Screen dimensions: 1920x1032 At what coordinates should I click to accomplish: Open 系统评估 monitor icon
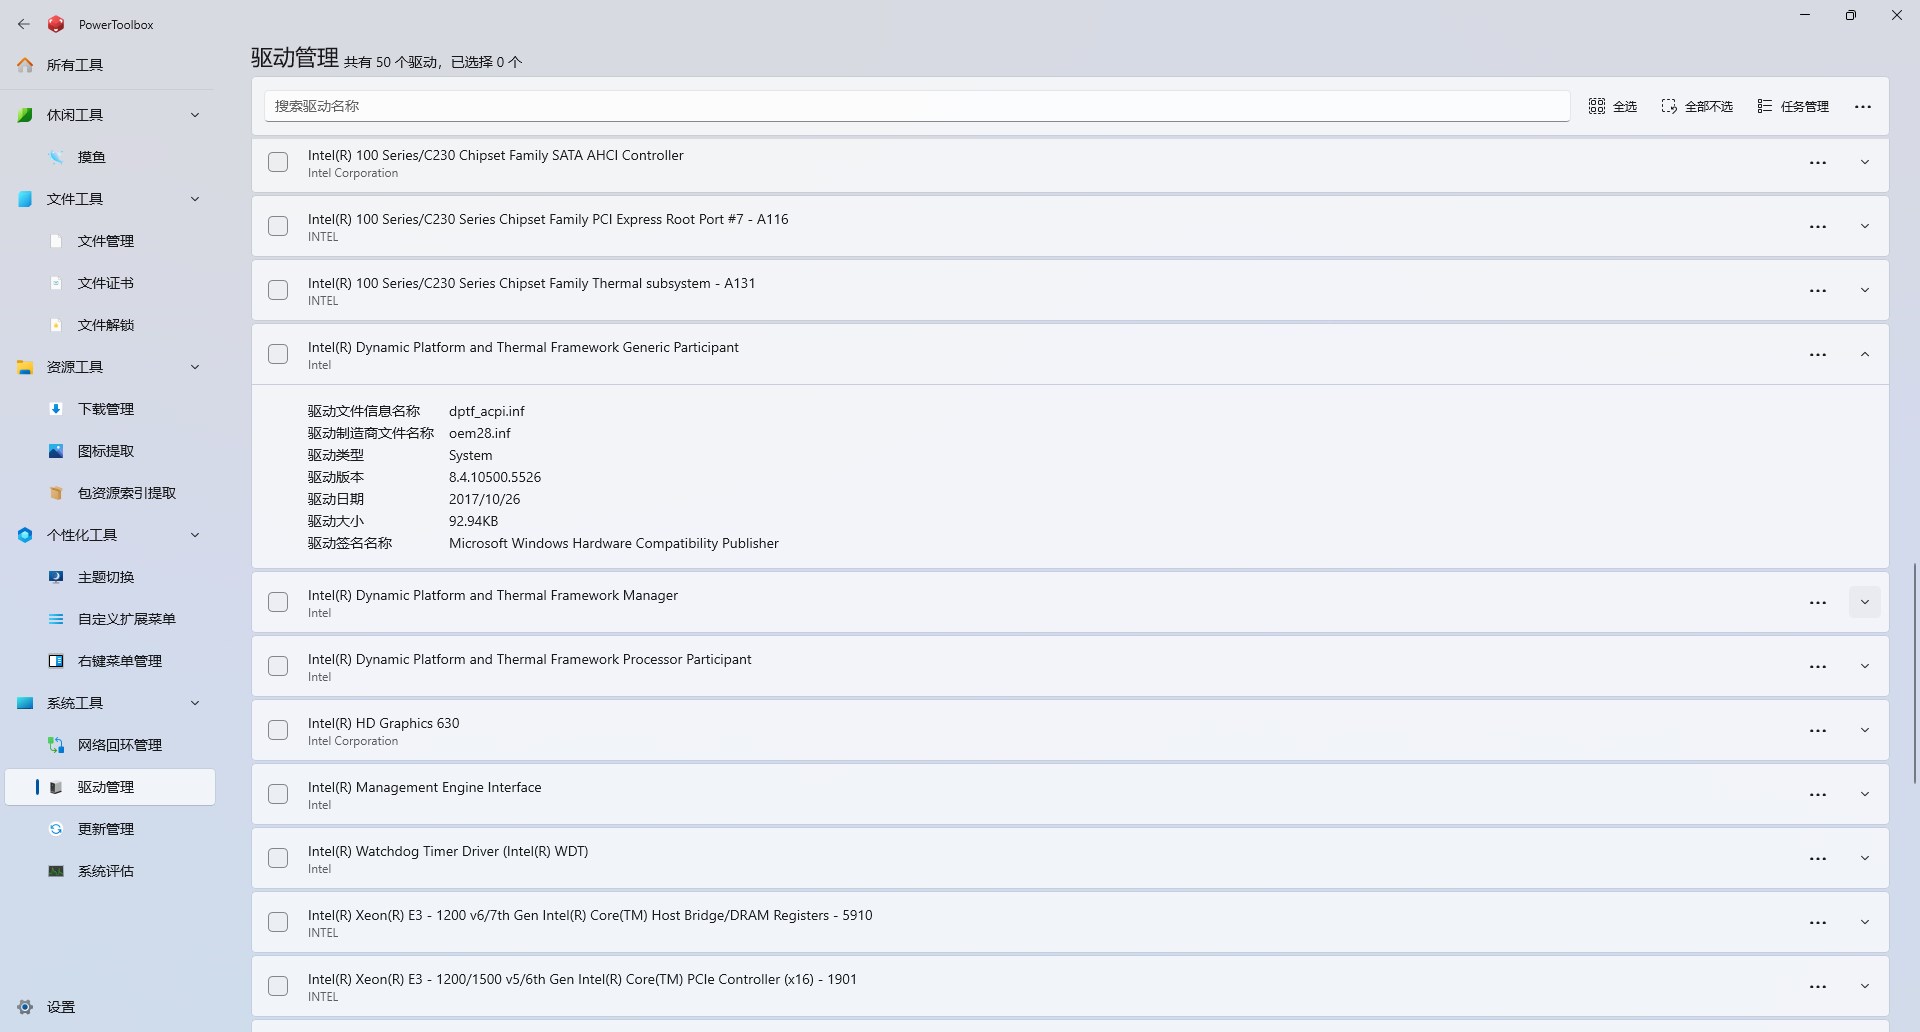(56, 871)
